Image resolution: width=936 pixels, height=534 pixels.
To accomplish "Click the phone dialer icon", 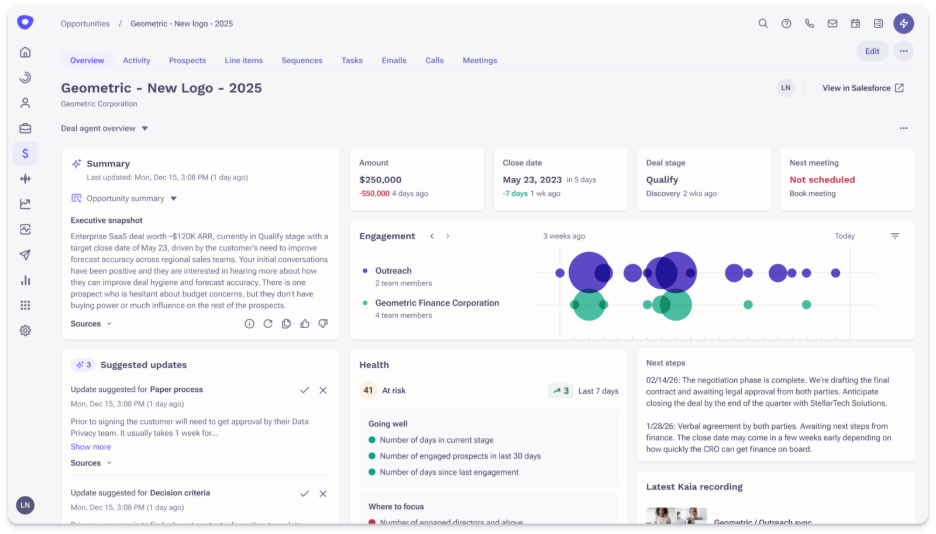I will coord(809,23).
